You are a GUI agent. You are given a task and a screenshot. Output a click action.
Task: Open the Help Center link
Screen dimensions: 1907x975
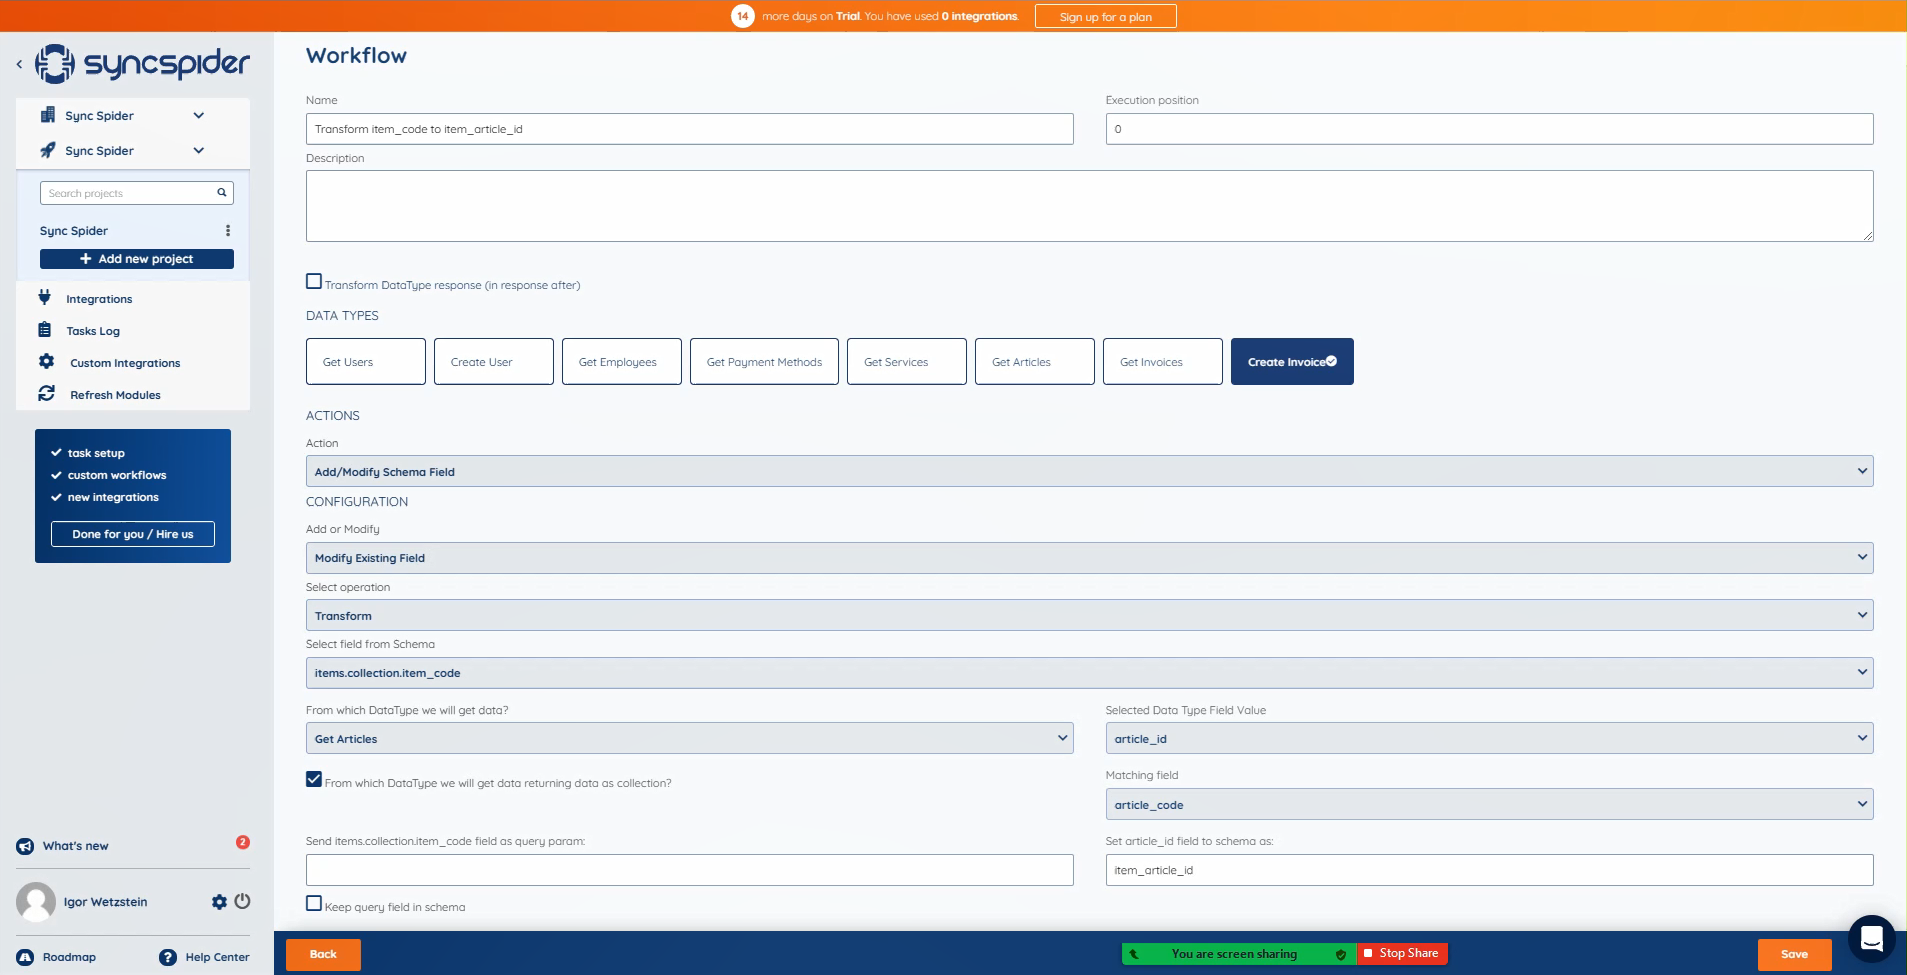[x=217, y=957]
